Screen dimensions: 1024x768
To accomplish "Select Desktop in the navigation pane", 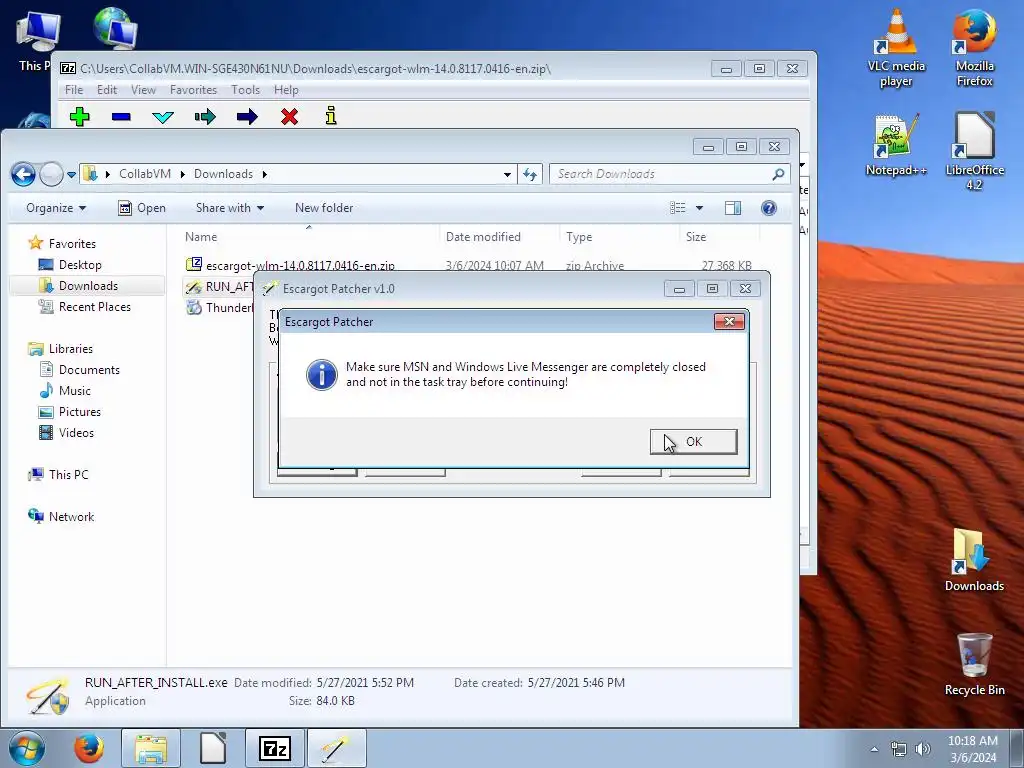I will click(x=80, y=264).
